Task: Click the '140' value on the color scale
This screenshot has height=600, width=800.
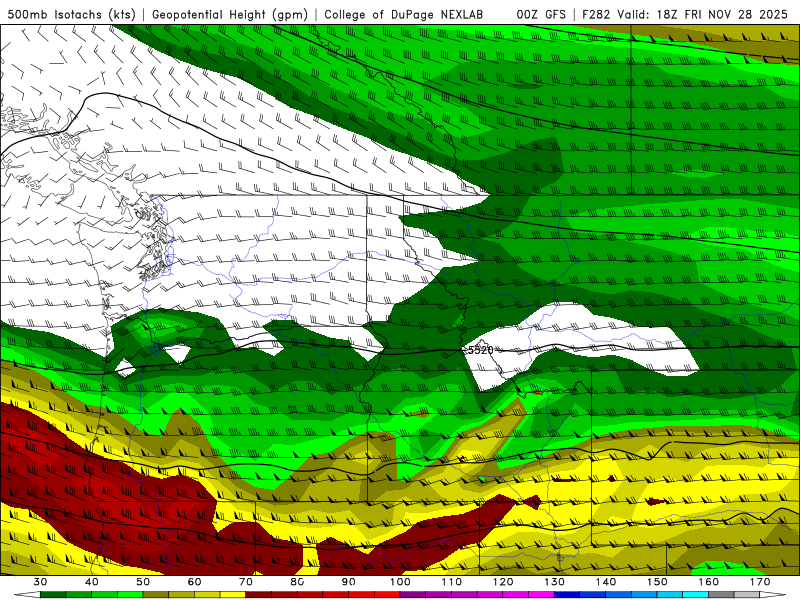Action: click(606, 582)
